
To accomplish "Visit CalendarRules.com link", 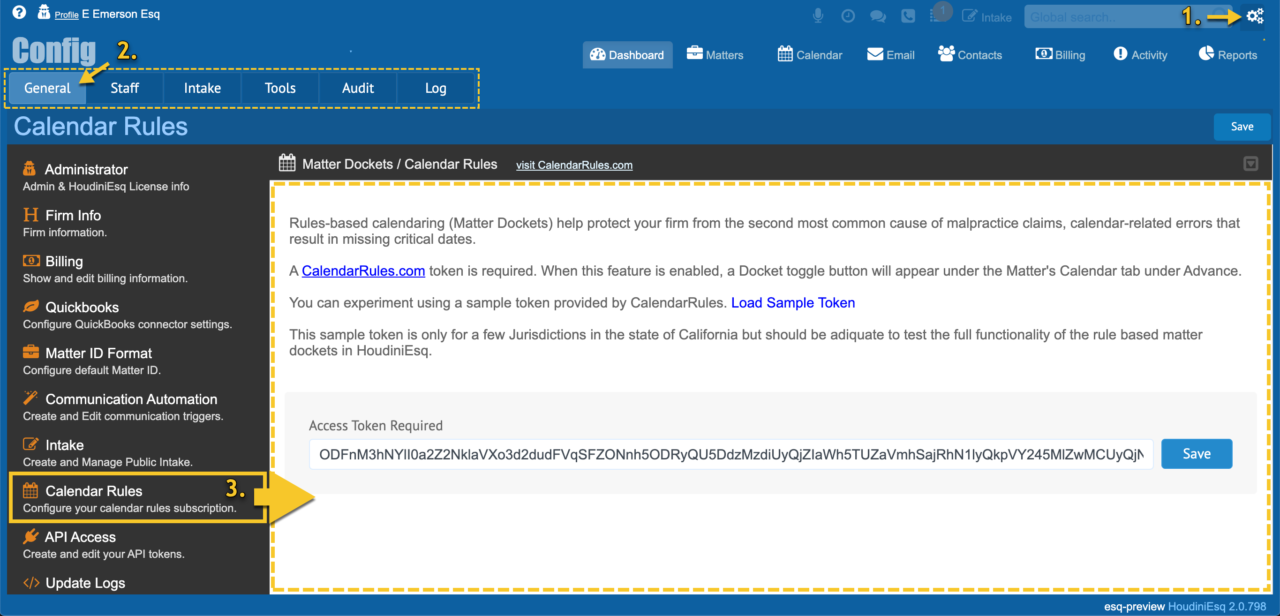I will coord(574,165).
